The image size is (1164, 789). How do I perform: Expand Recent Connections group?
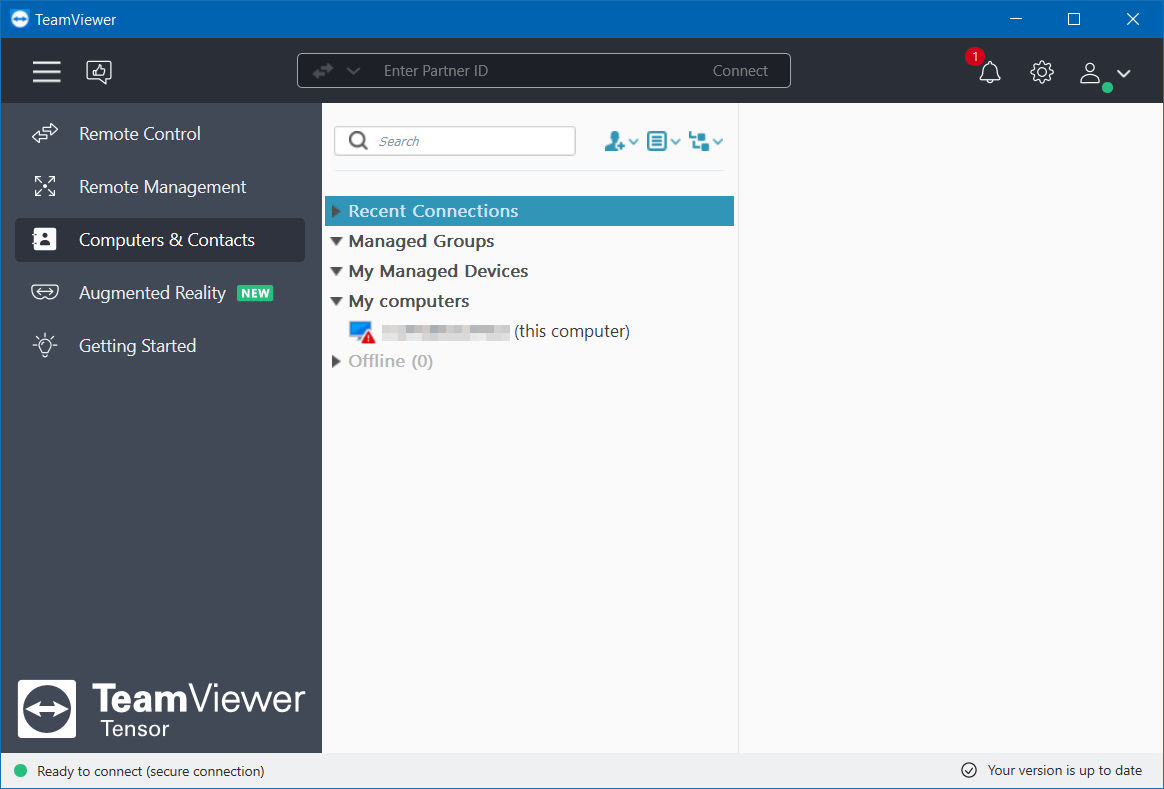(x=336, y=211)
